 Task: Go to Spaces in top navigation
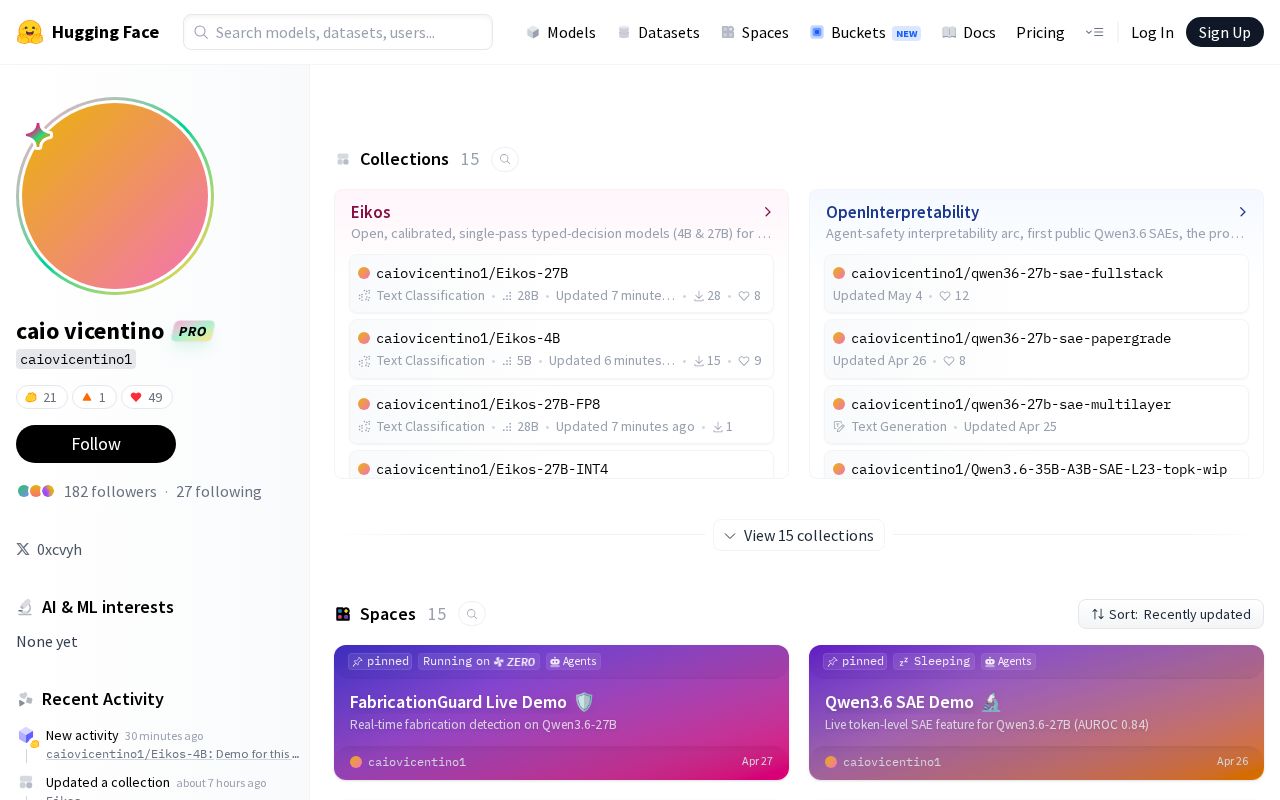pyautogui.click(x=755, y=32)
